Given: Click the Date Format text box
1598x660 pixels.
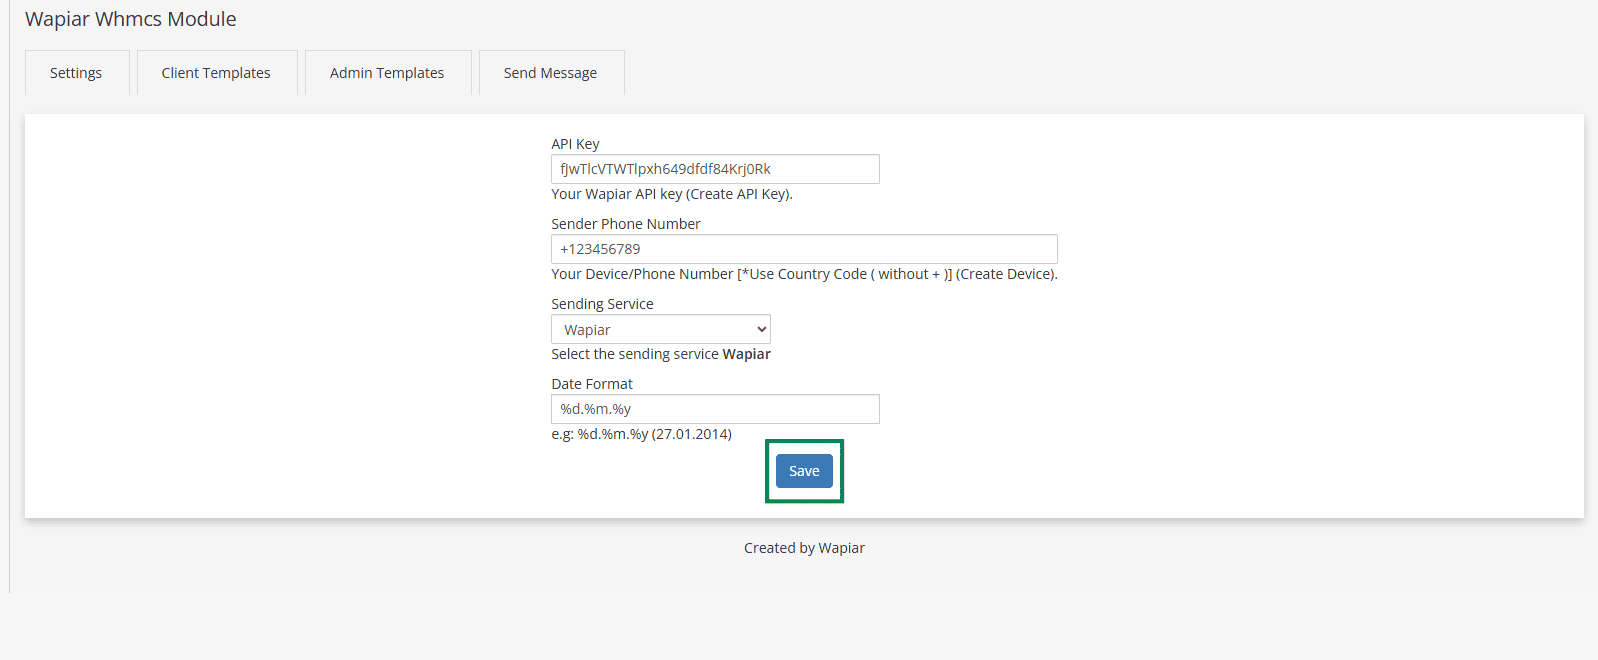Looking at the screenshot, I should pyautogui.click(x=715, y=409).
